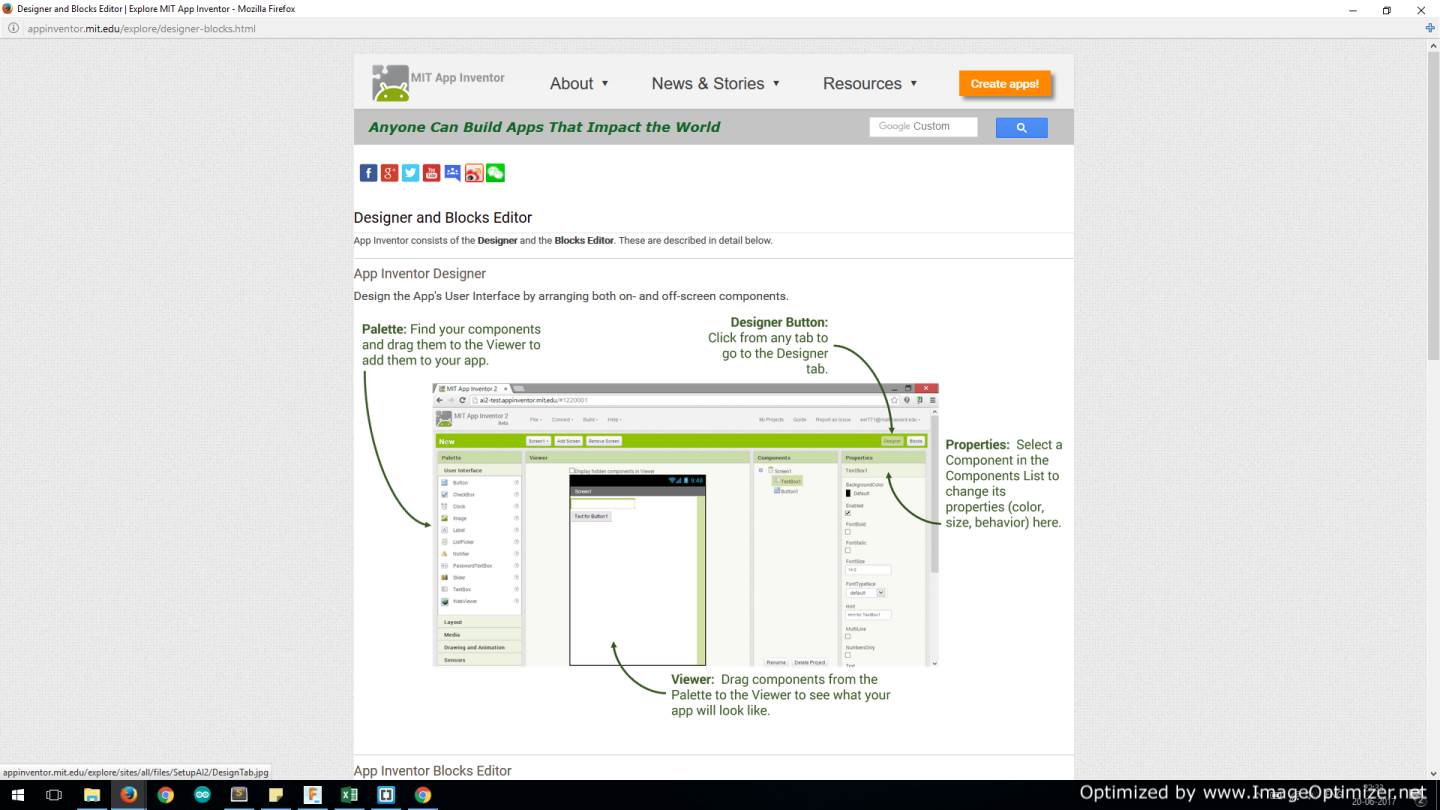Click the blue search magnifier button

coord(1021,127)
